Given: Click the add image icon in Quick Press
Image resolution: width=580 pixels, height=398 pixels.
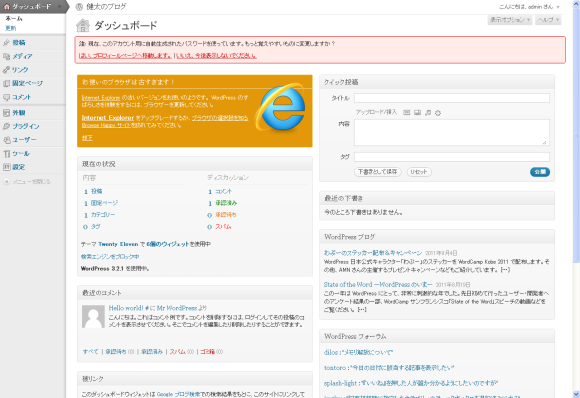Looking at the screenshot, I should coord(407,112).
